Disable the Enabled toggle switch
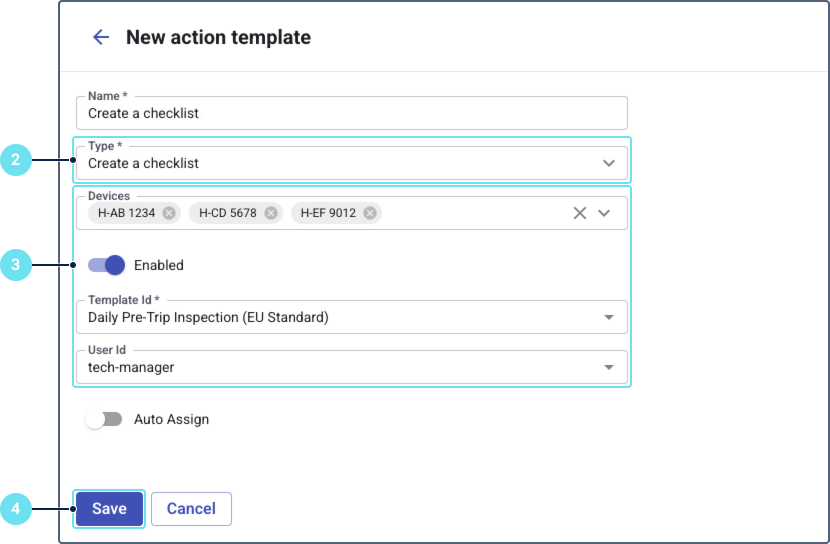Screen dimensions: 830x544 click(106, 265)
